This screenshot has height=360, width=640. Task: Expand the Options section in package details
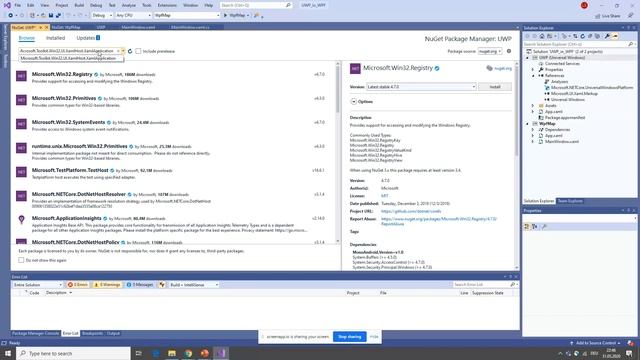pos(353,102)
